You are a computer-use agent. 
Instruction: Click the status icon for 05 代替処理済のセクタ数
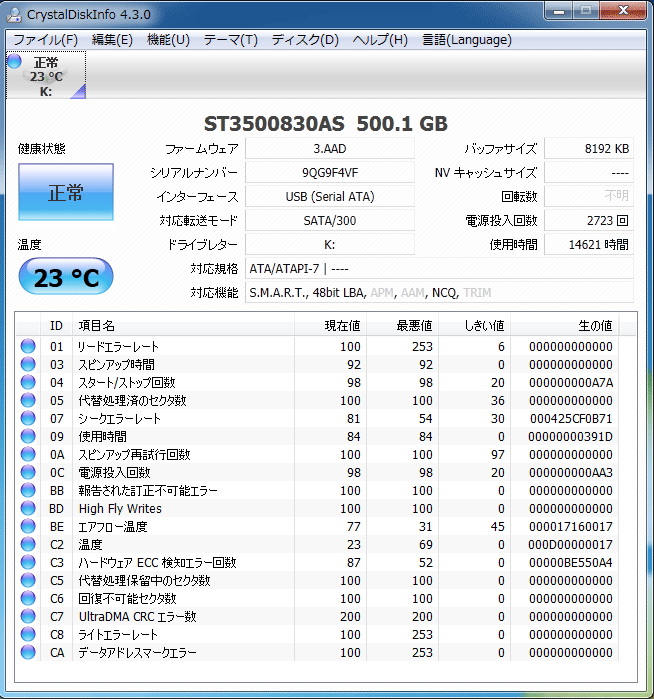(28, 400)
